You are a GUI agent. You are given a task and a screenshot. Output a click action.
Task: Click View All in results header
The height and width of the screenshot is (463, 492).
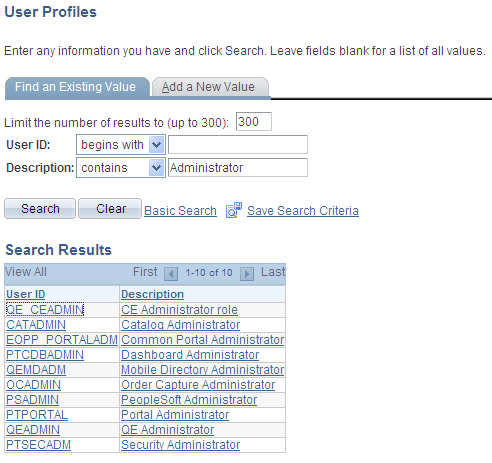pyautogui.click(x=26, y=272)
